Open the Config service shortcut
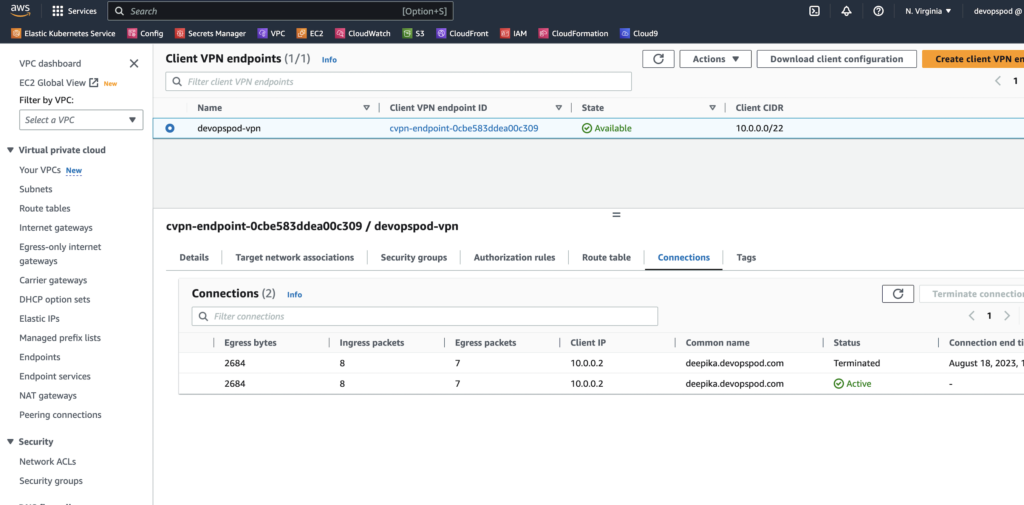Image resolution: width=1024 pixels, height=505 pixels. pyautogui.click(x=146, y=33)
